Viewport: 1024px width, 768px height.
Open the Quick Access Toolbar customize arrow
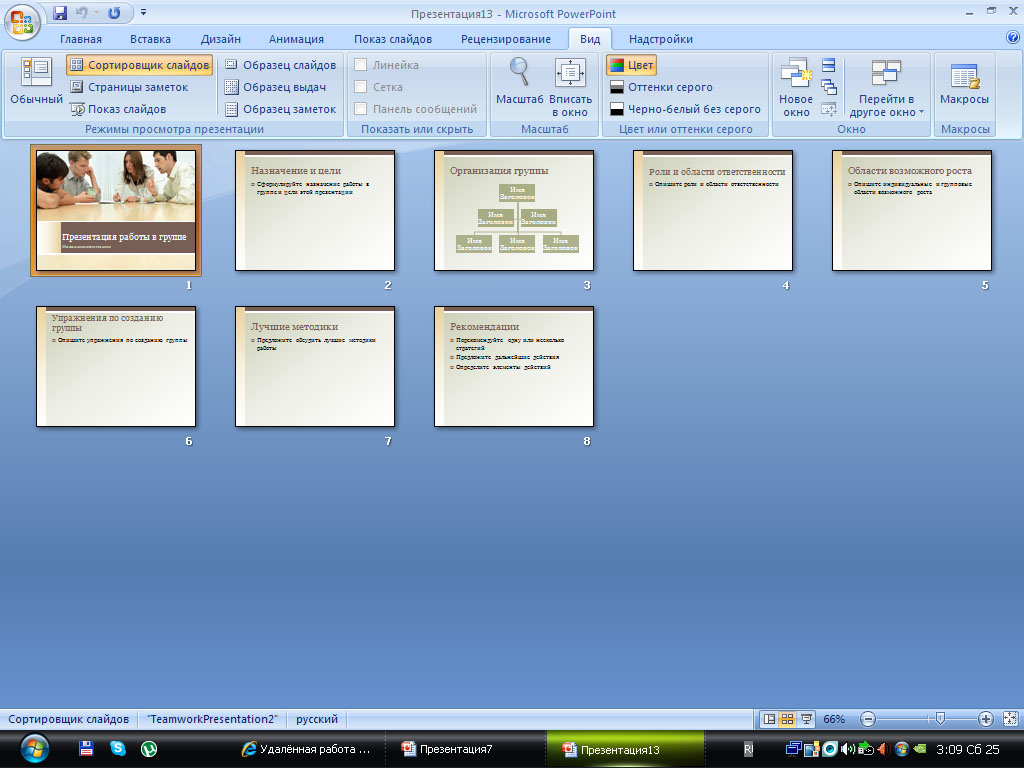pyautogui.click(x=143, y=13)
